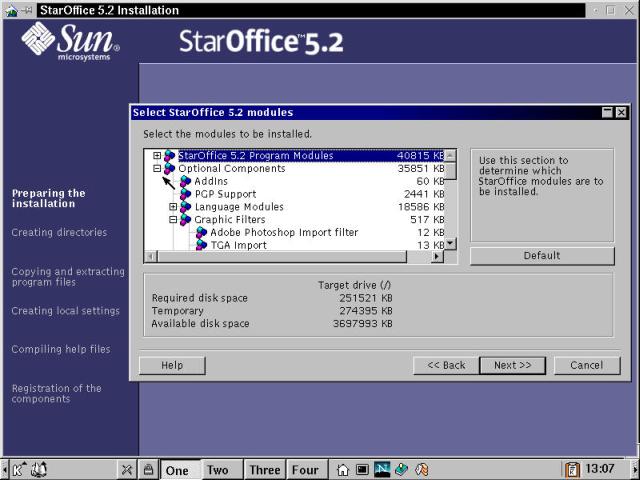The height and width of the screenshot is (480, 640).
Task: Toggle the TGA Import module icon
Action: click(x=201, y=245)
